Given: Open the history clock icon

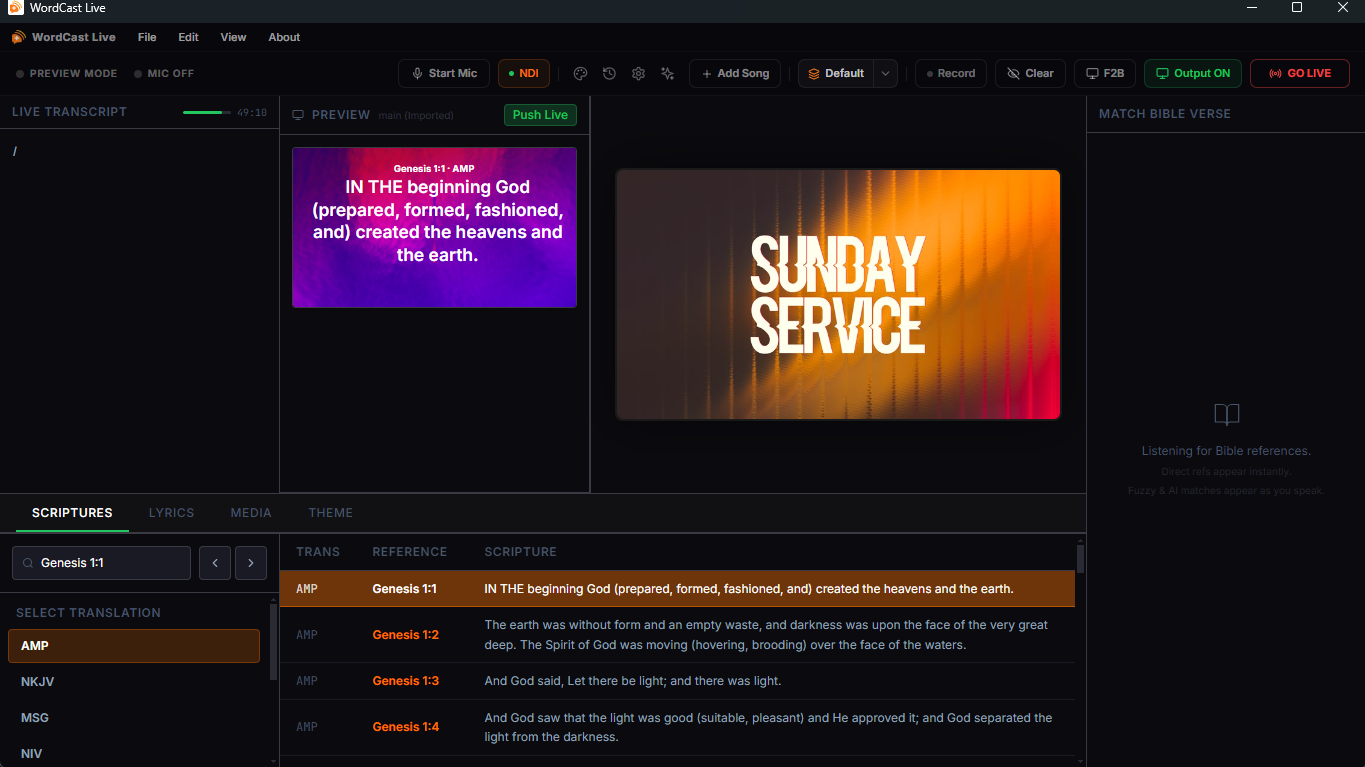Looking at the screenshot, I should [x=609, y=73].
